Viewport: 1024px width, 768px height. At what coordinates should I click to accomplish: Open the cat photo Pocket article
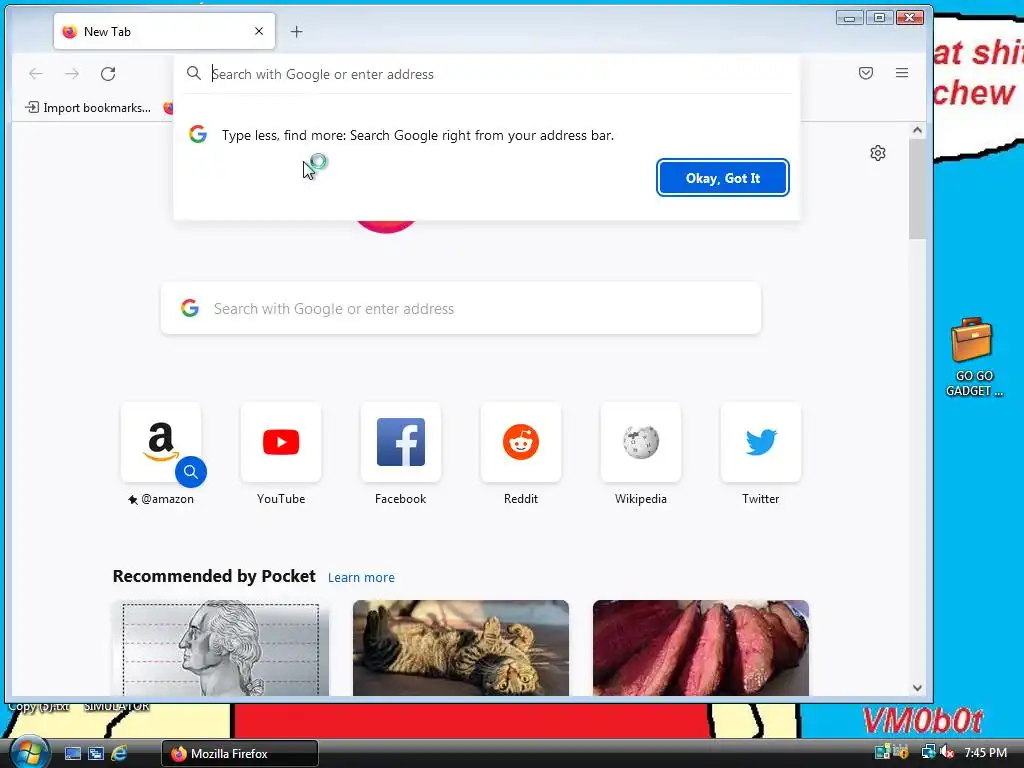pyautogui.click(x=461, y=648)
